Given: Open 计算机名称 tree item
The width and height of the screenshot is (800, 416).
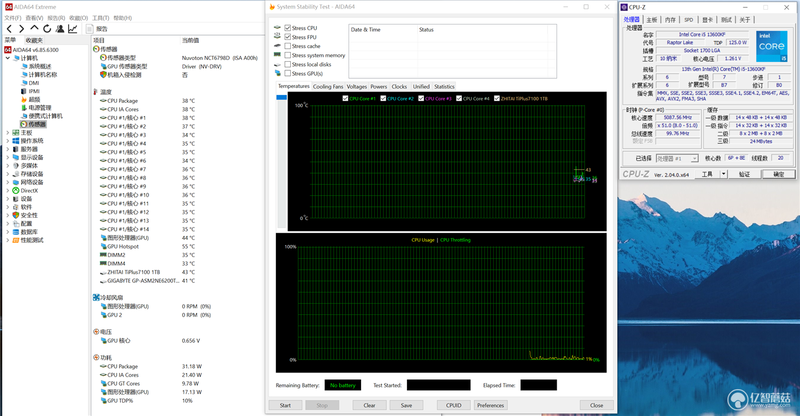Looking at the screenshot, I should pos(39,75).
